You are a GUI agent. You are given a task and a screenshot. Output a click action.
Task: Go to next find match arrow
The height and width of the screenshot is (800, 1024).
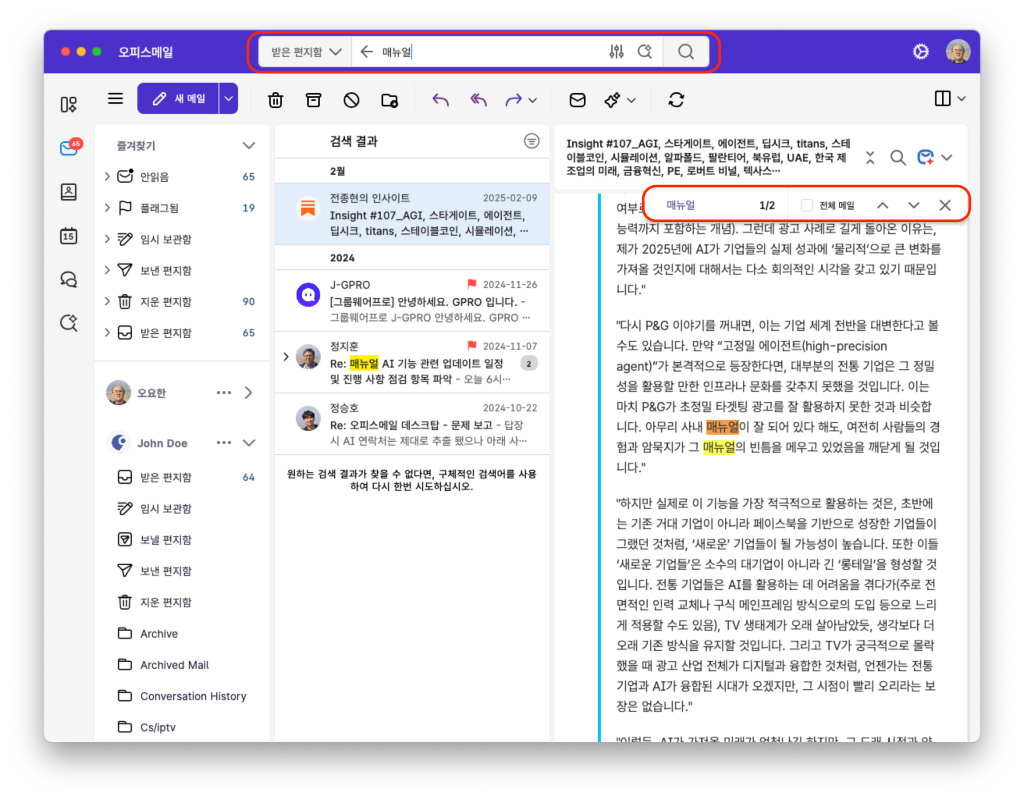click(x=913, y=205)
